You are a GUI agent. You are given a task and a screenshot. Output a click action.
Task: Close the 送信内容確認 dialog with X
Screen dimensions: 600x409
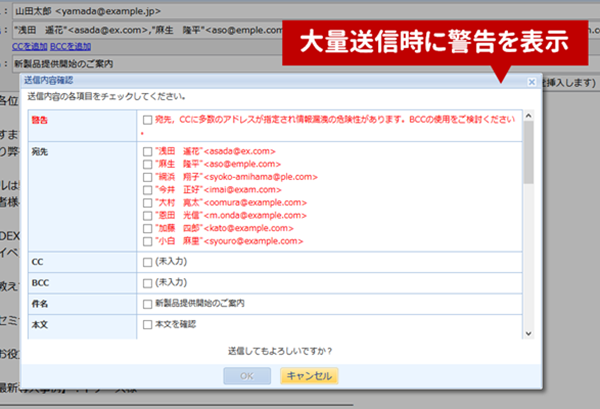(531, 81)
